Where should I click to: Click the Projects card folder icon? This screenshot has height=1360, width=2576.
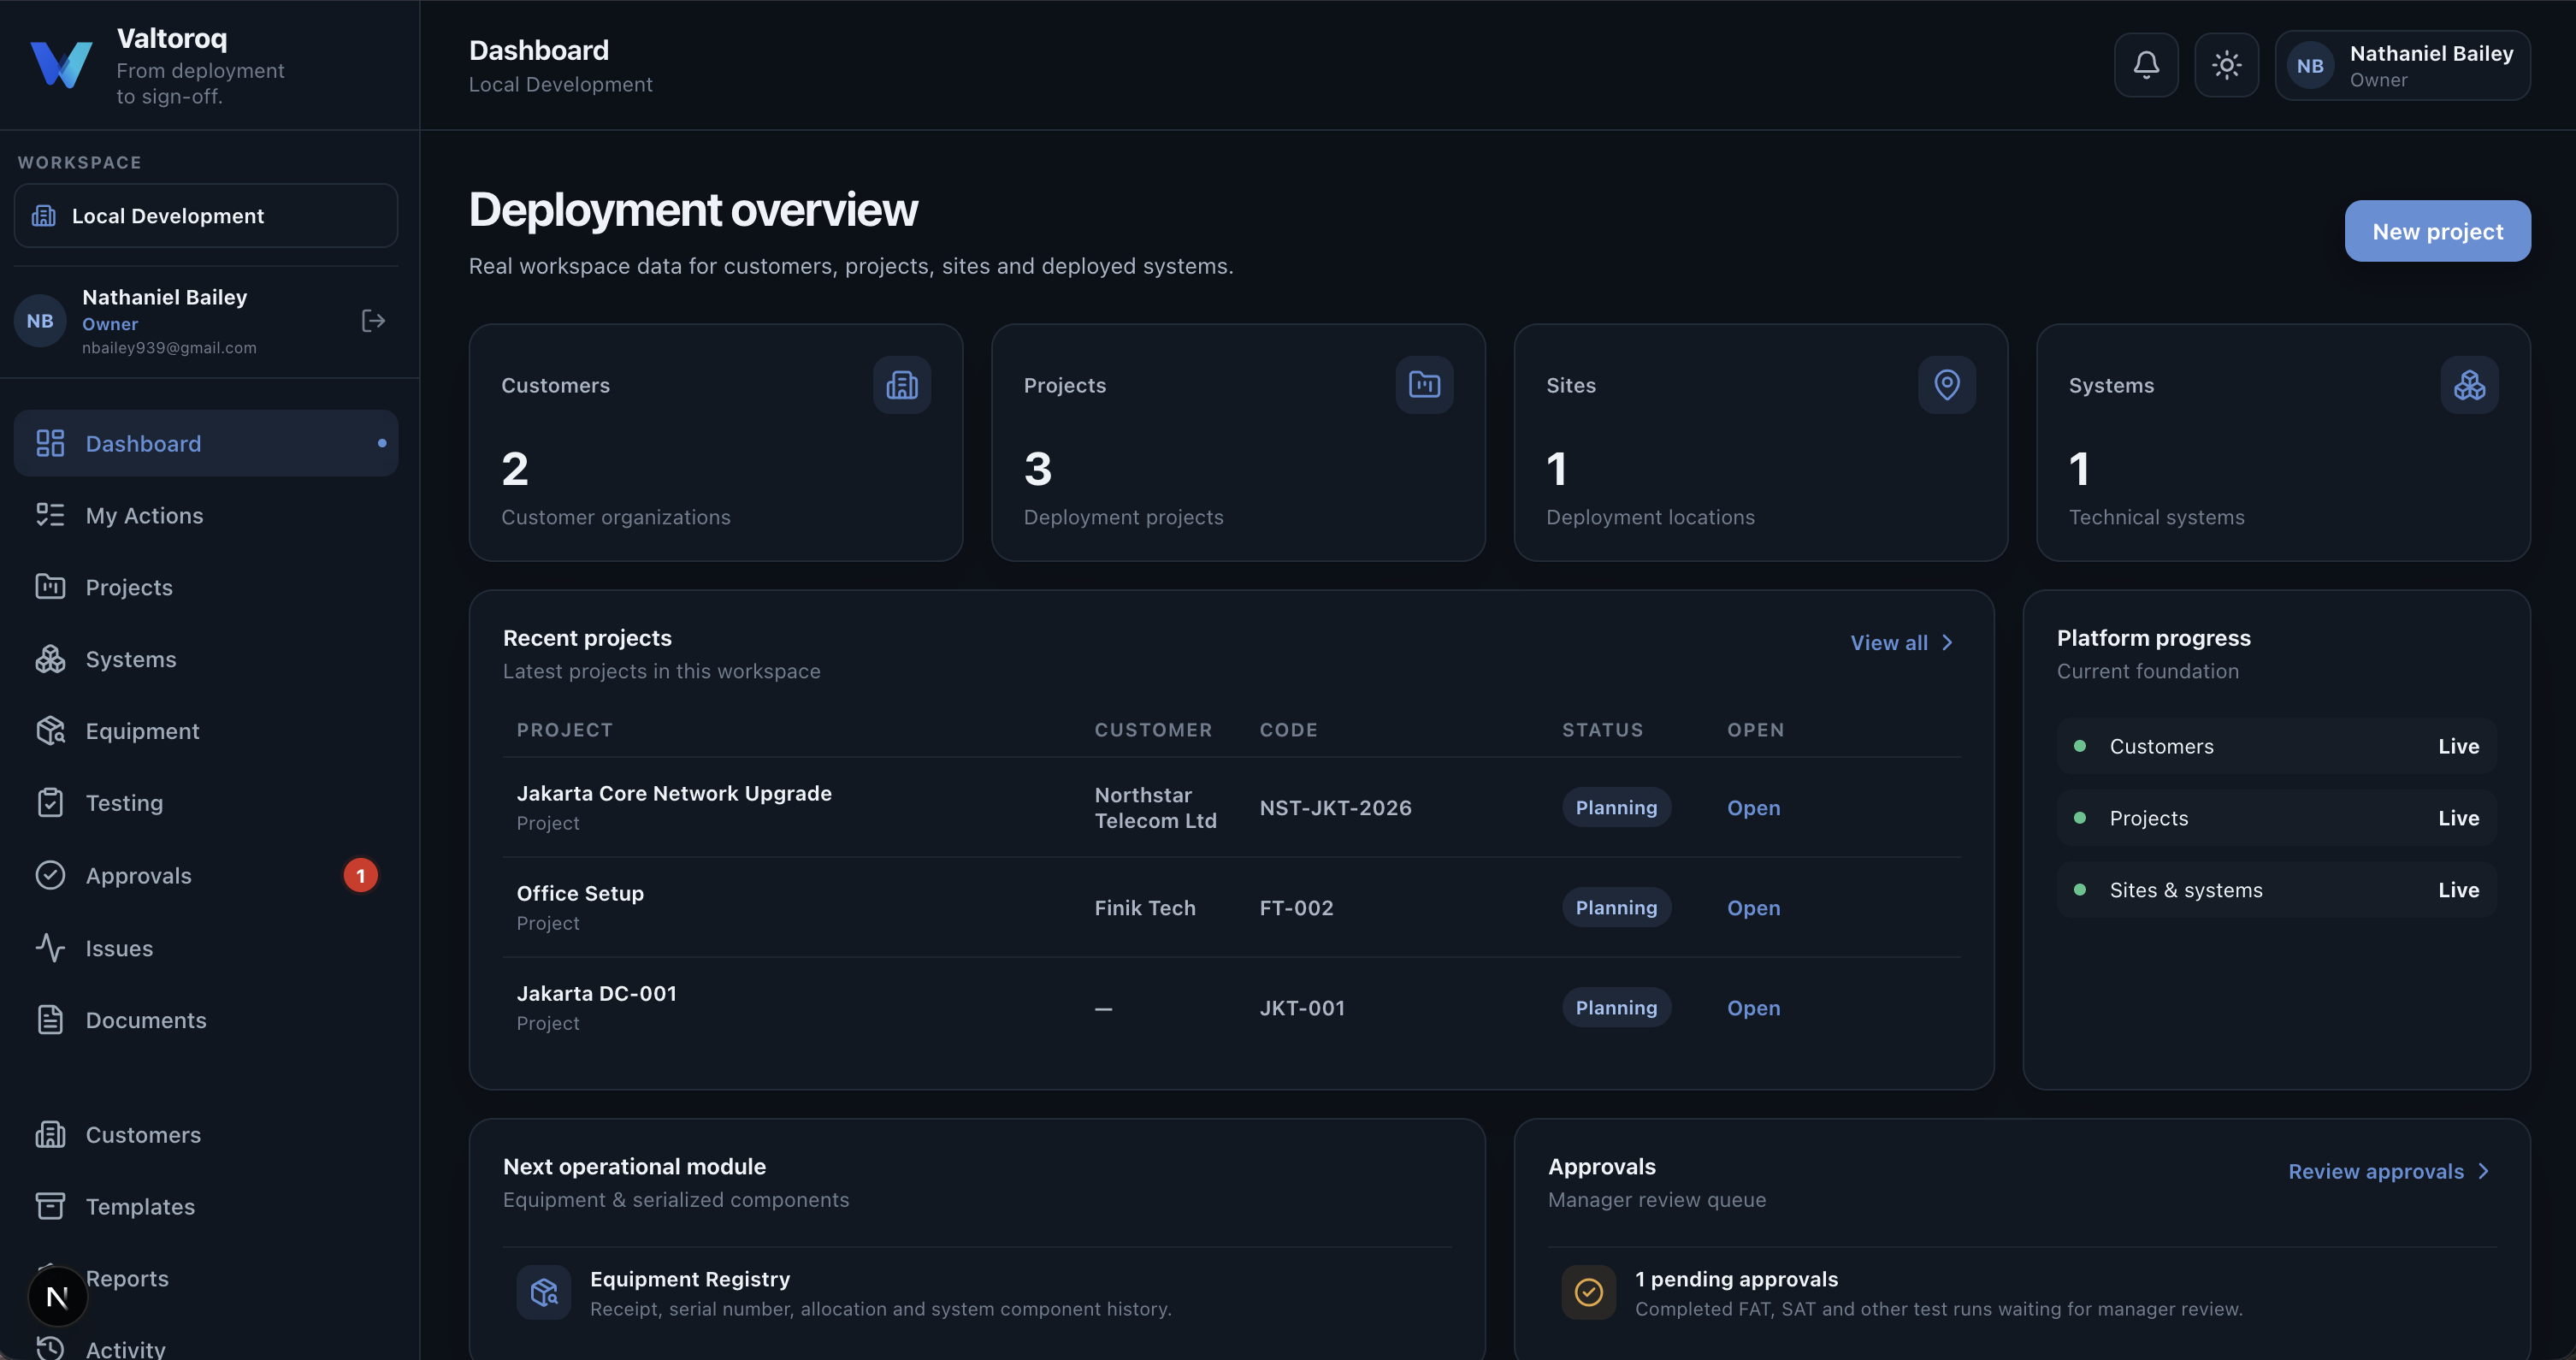[x=1424, y=385]
